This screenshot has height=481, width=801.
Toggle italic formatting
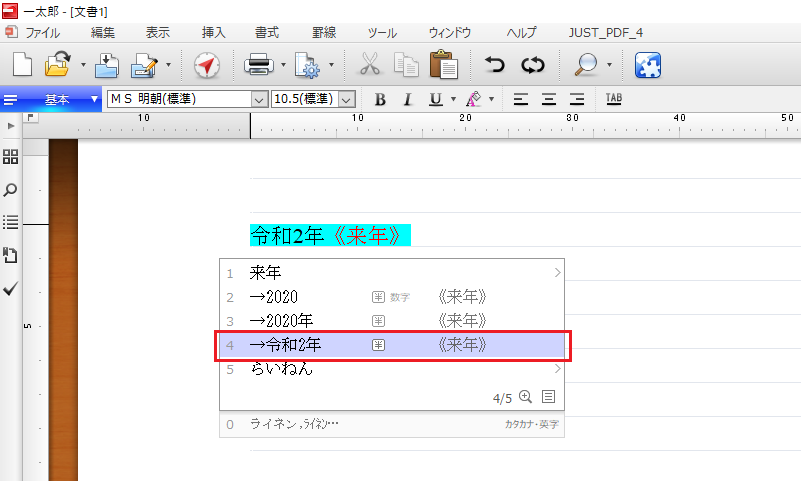tap(407, 99)
